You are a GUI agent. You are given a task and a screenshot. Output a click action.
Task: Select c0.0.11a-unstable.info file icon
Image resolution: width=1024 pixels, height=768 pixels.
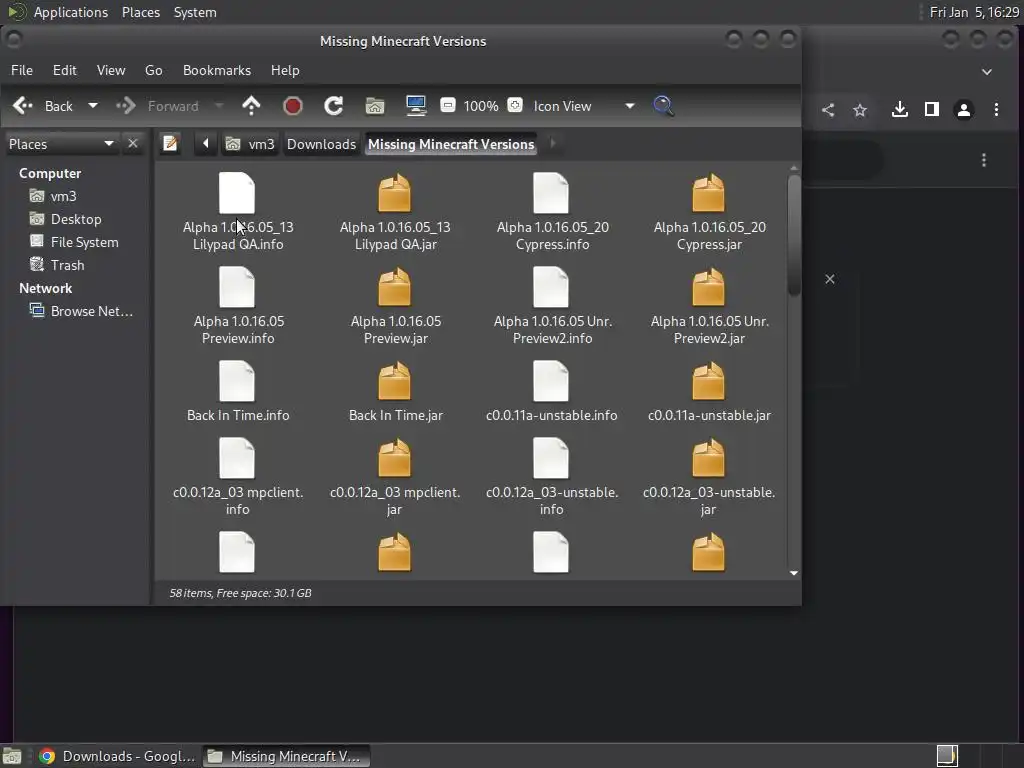[x=551, y=381]
